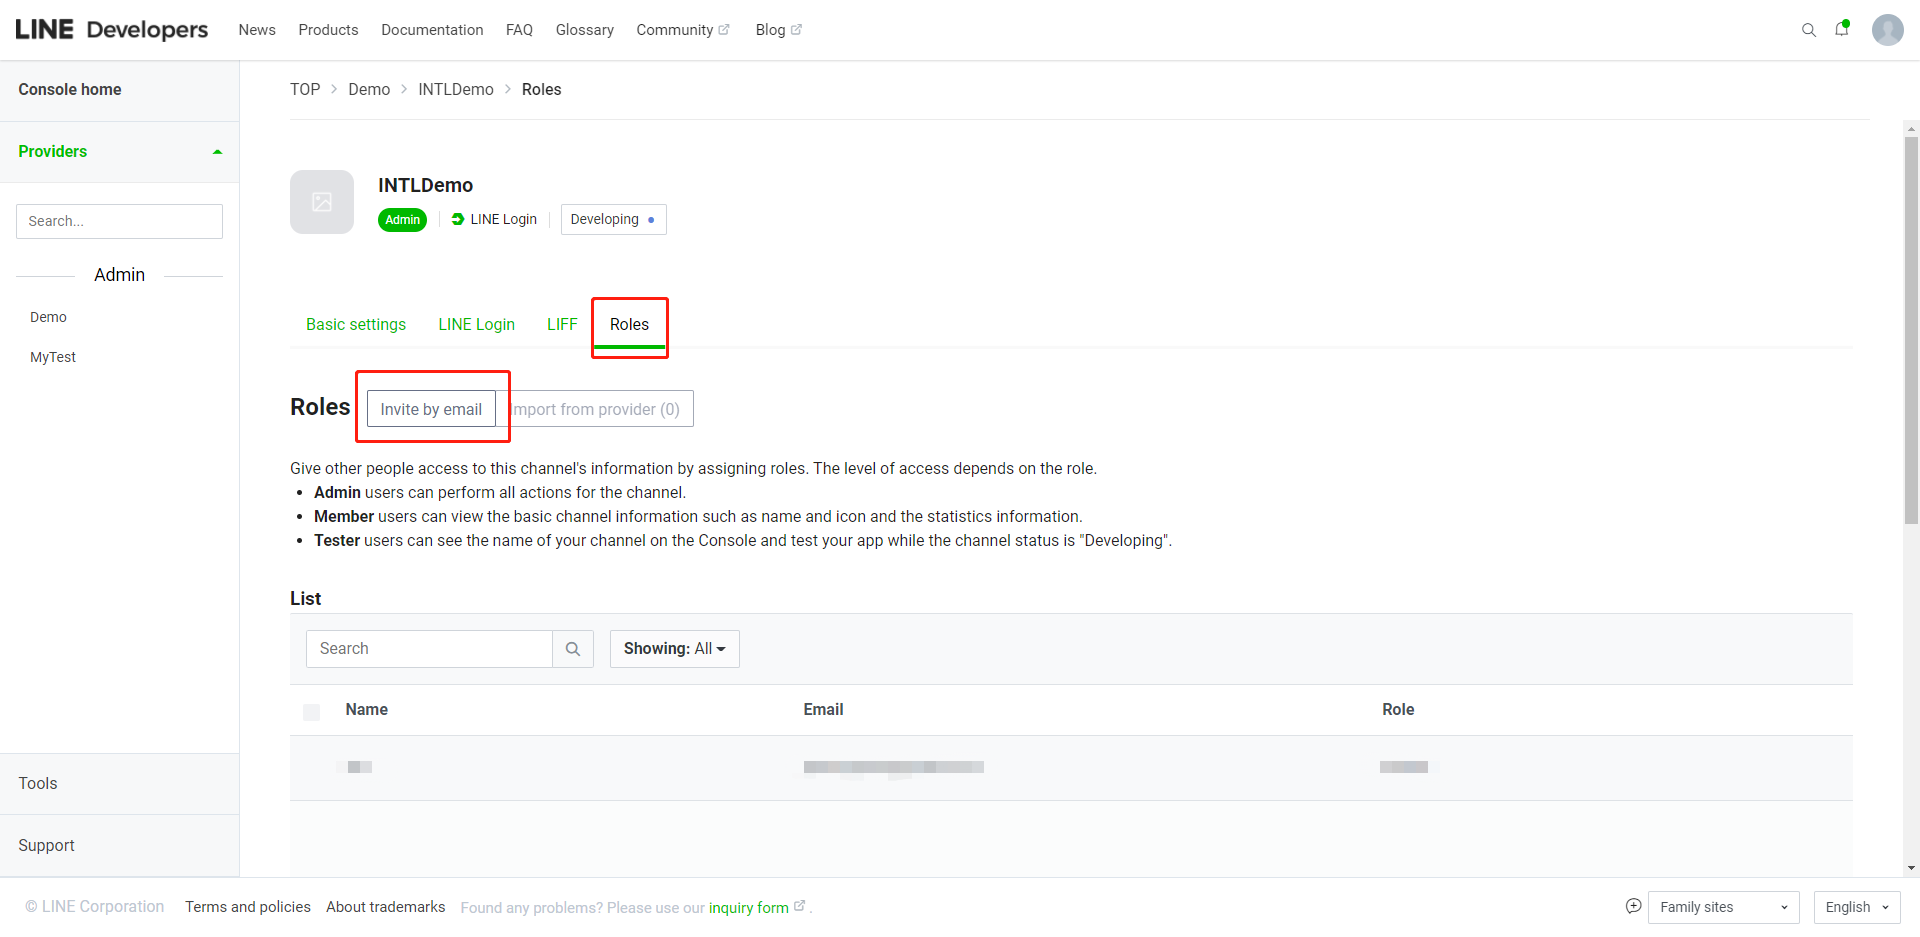Open search using the magnifier icon
Viewport: 1920px width, 937px height.
tap(1808, 30)
